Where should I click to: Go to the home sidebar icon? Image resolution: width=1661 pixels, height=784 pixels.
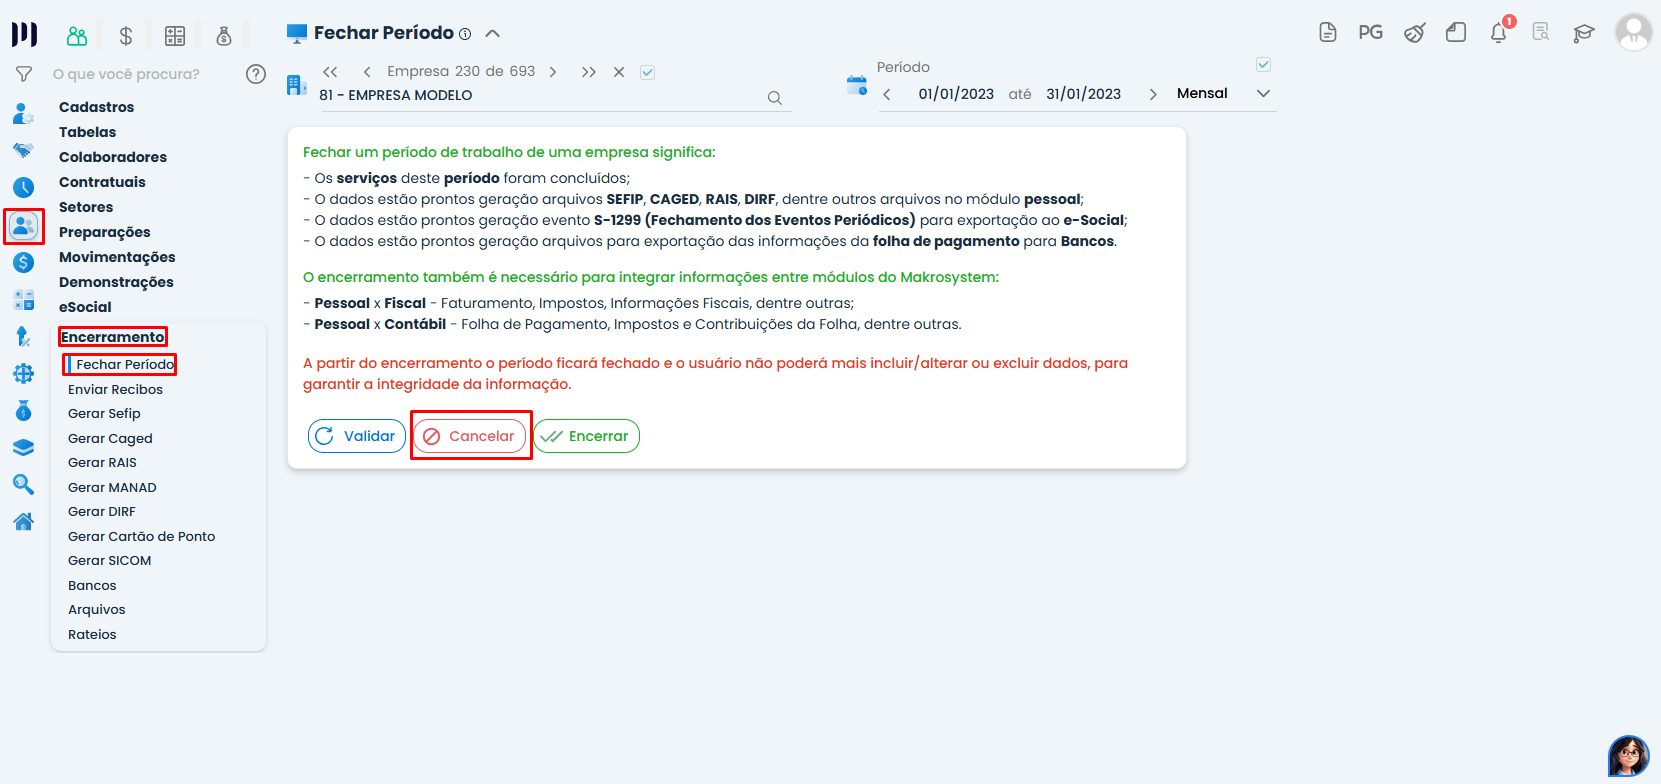coord(23,521)
